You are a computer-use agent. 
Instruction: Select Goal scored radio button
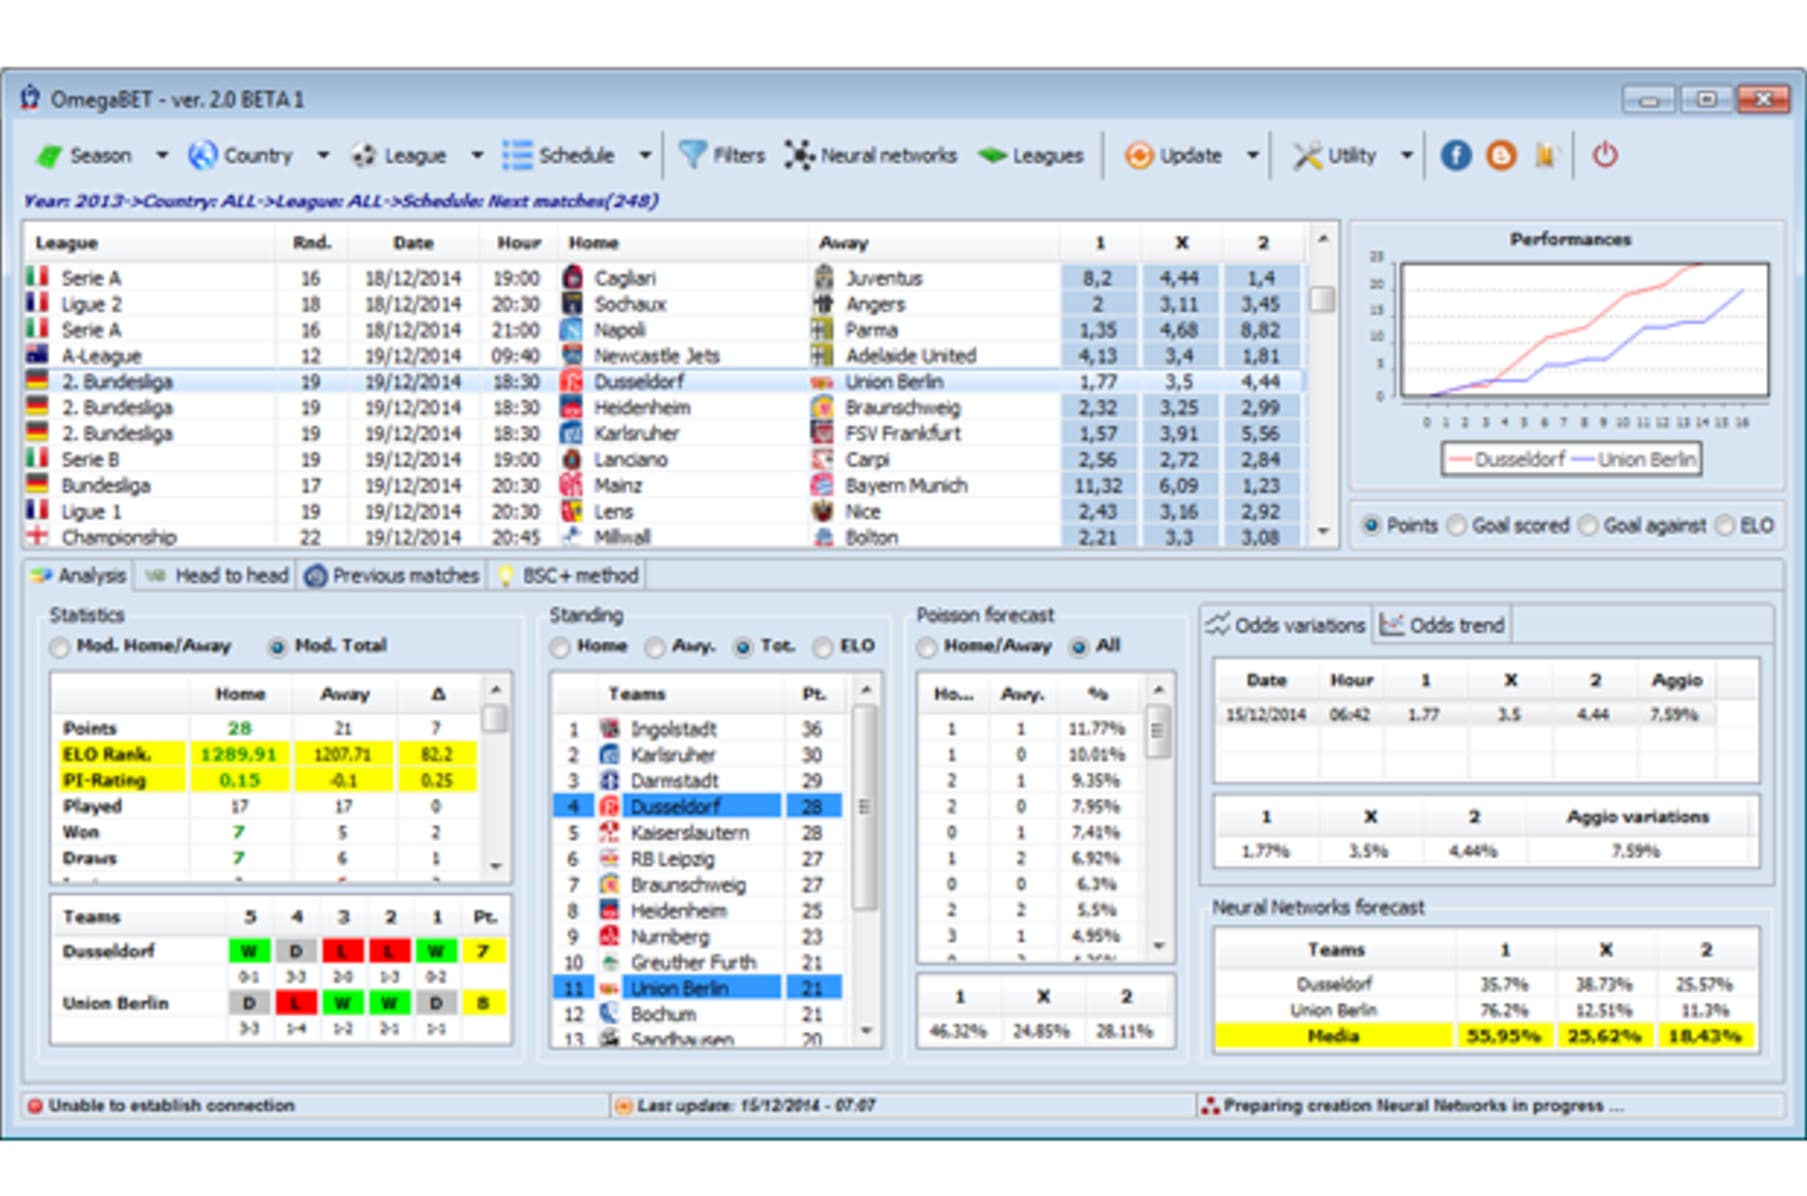pyautogui.click(x=1457, y=525)
